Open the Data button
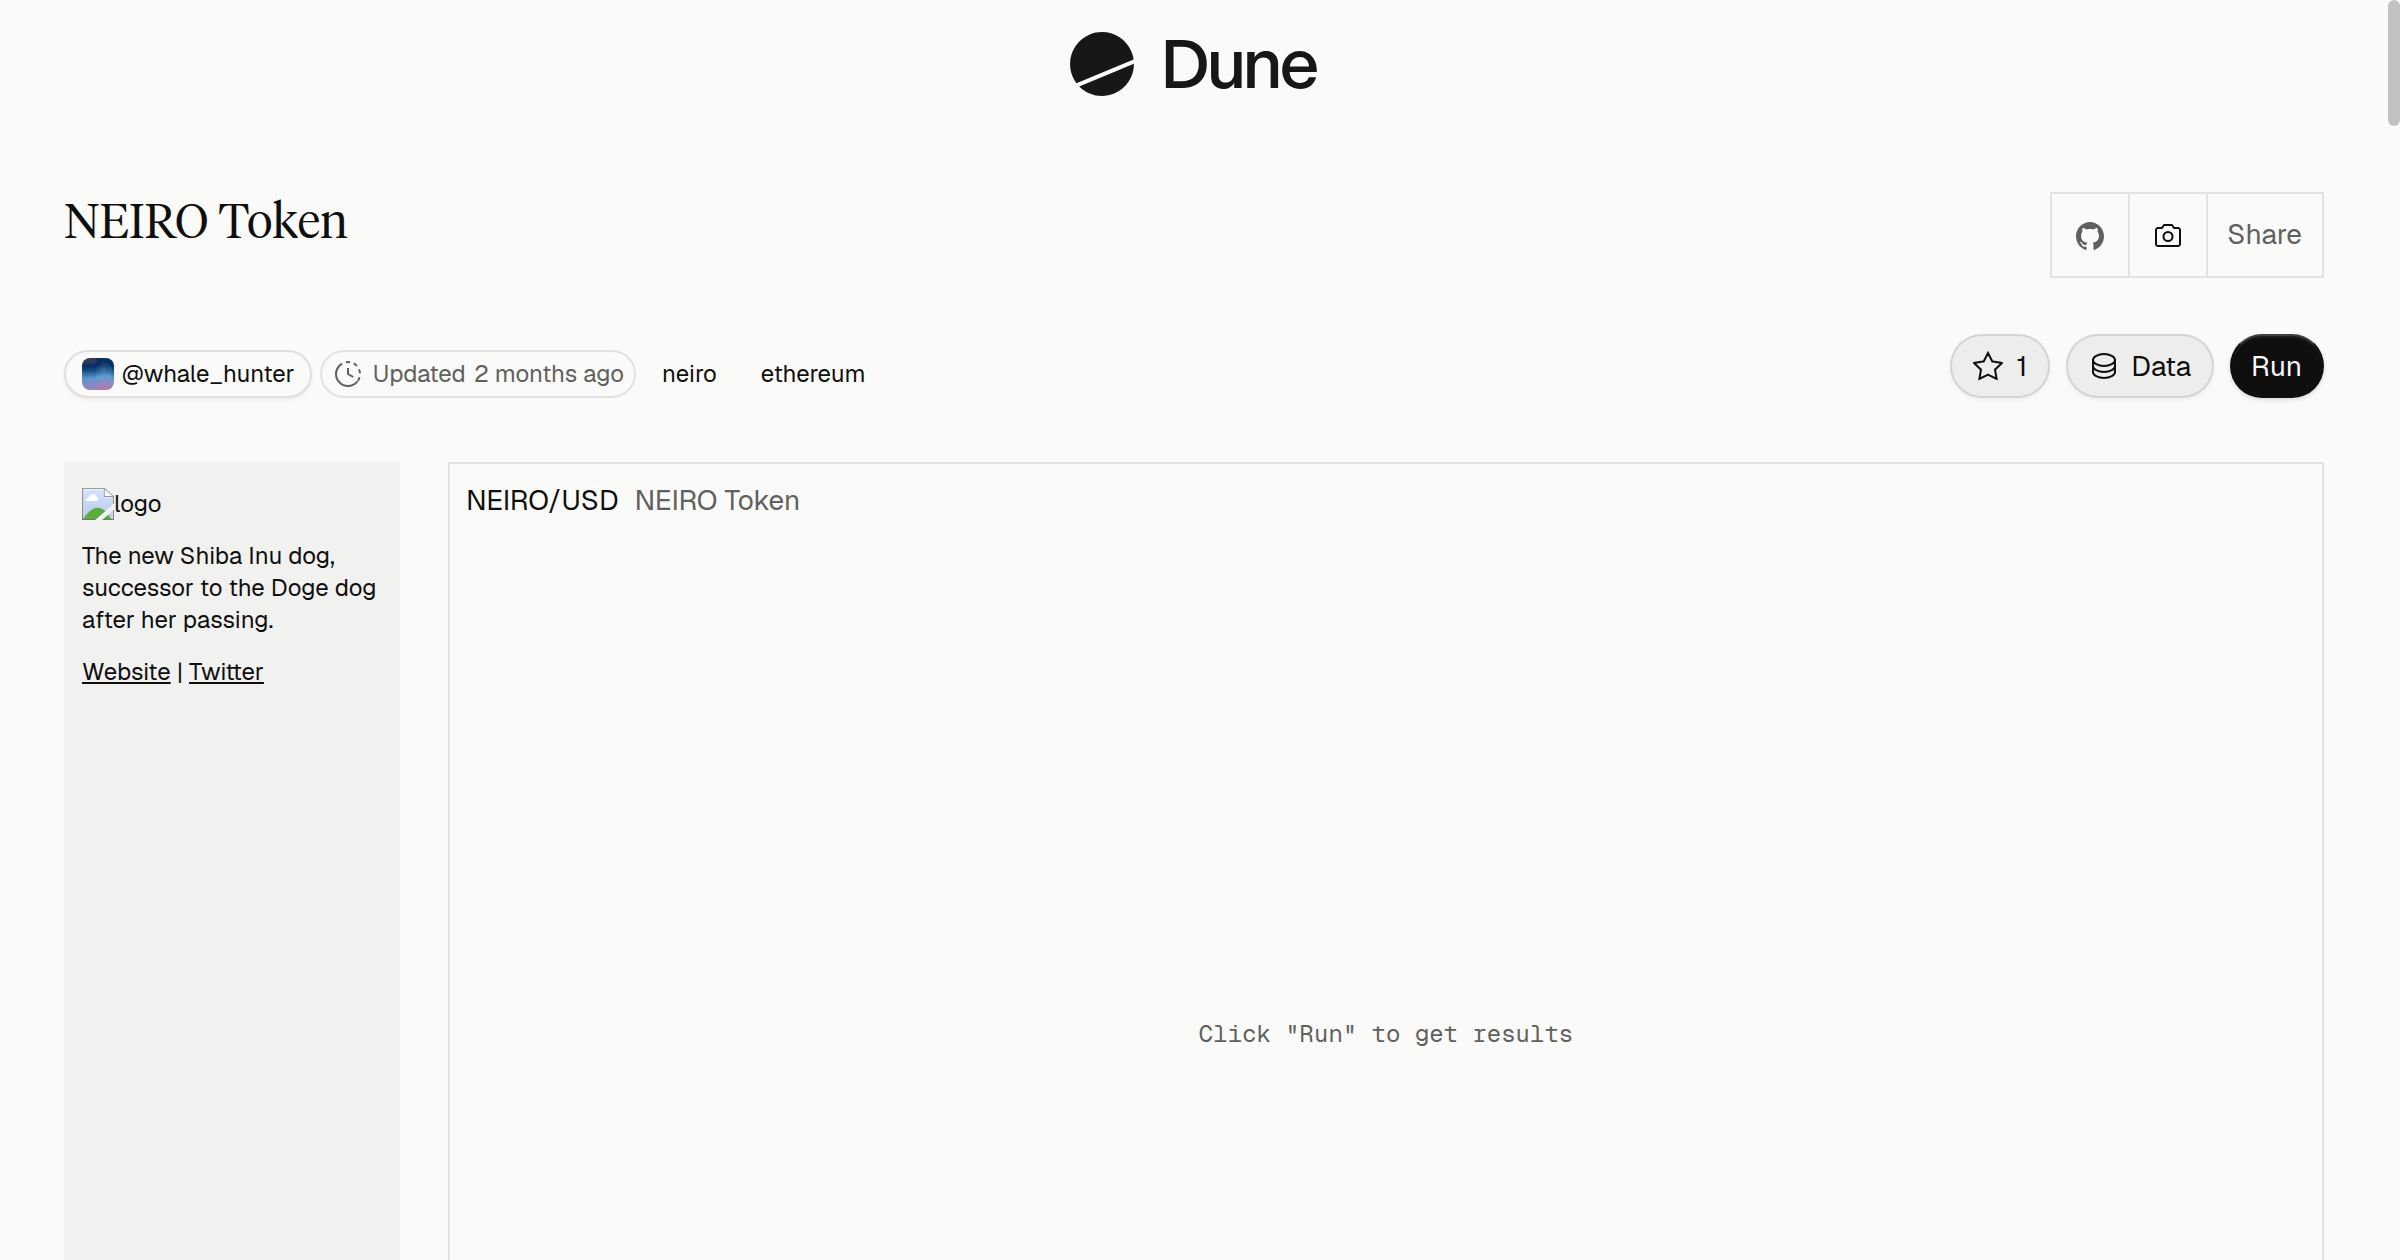The image size is (2400, 1260). click(x=2139, y=366)
